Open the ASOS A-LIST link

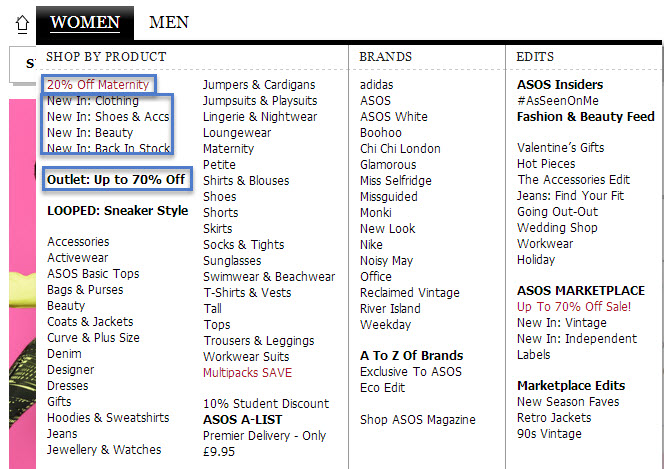pyautogui.click(x=243, y=420)
